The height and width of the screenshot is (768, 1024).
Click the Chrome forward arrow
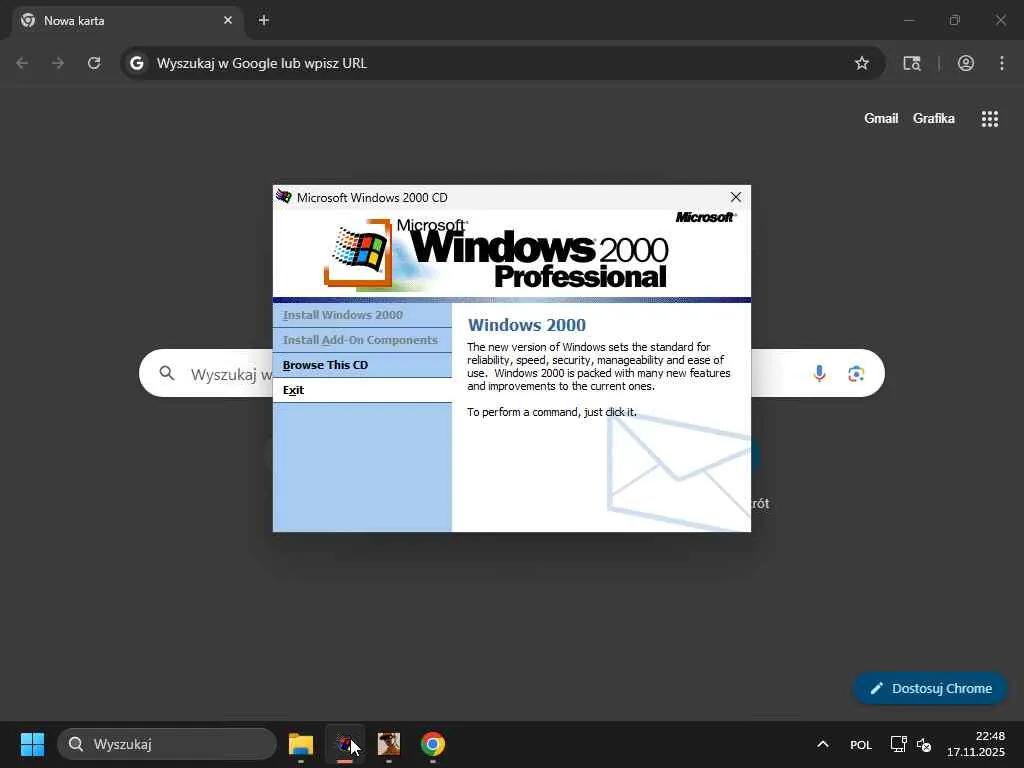(x=58, y=63)
